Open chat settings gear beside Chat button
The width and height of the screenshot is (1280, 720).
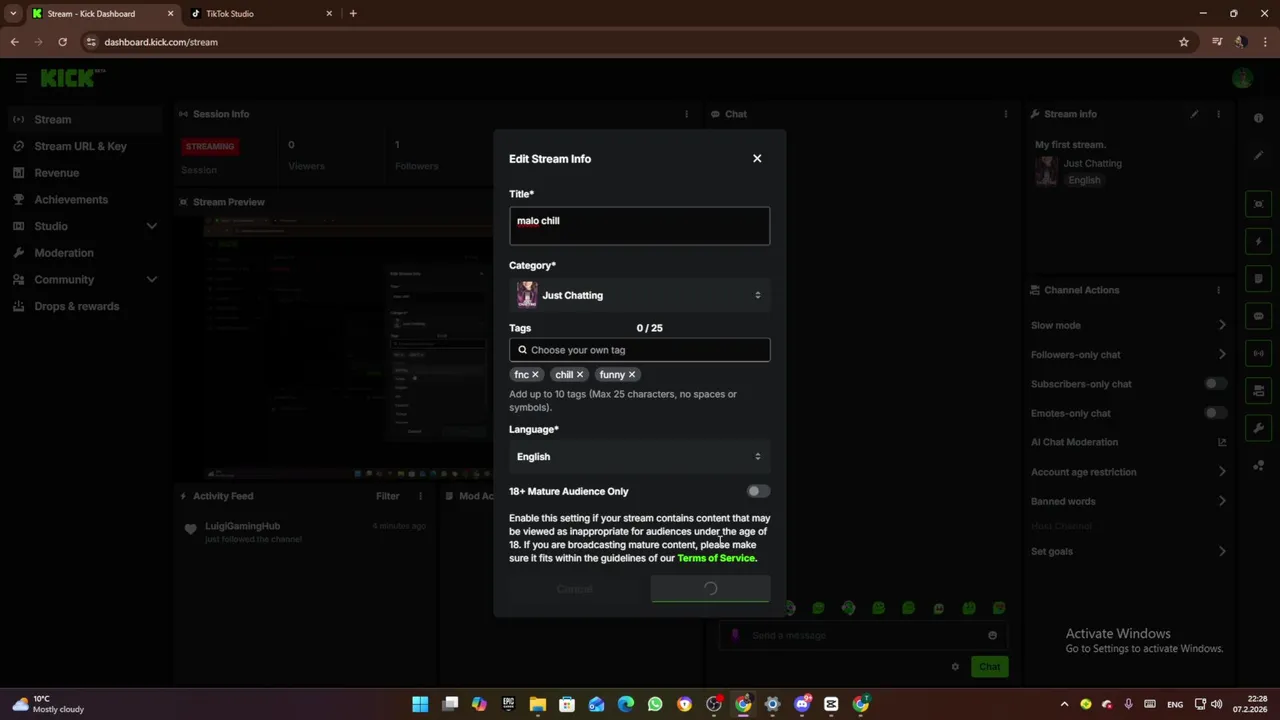(x=955, y=667)
